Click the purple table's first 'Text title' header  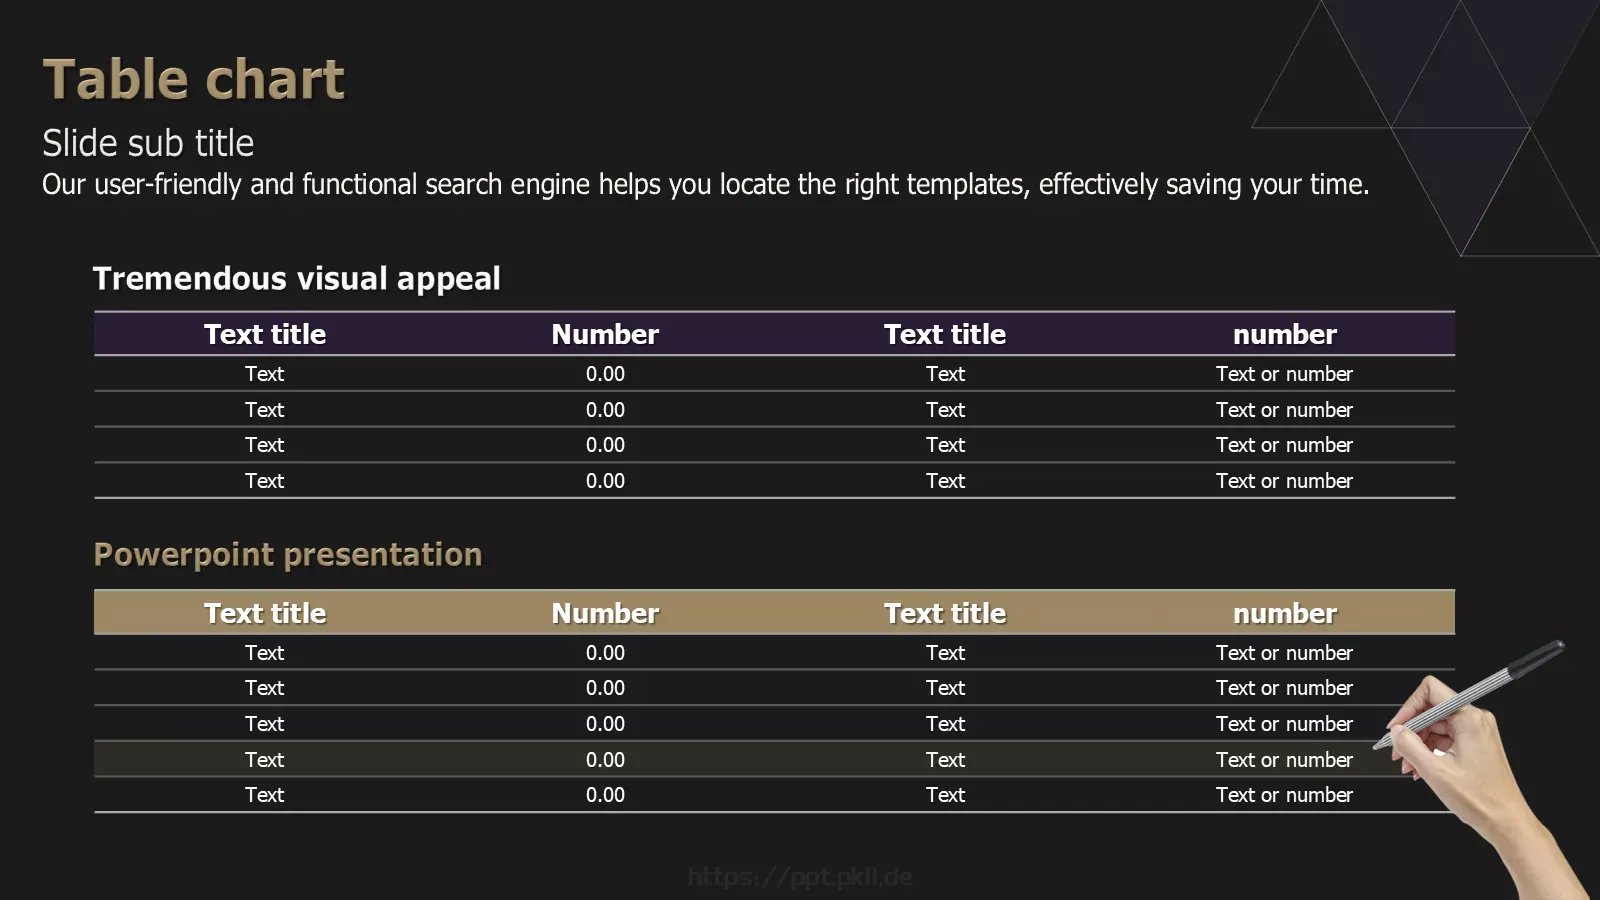coord(265,334)
